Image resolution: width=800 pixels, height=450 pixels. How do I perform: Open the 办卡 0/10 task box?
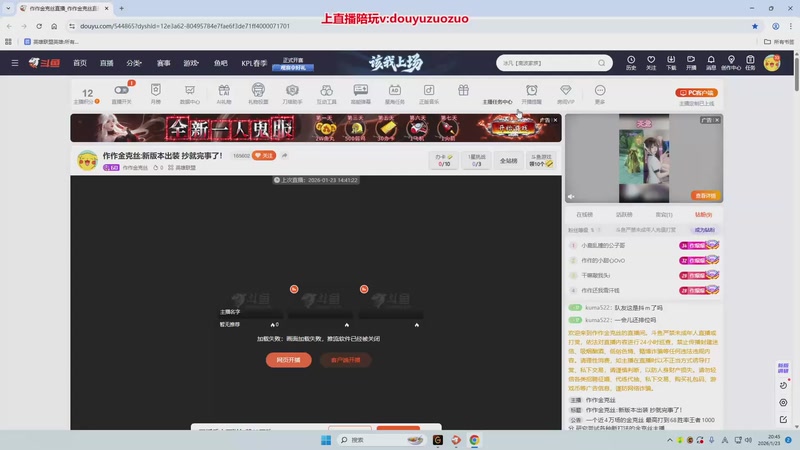click(x=444, y=160)
